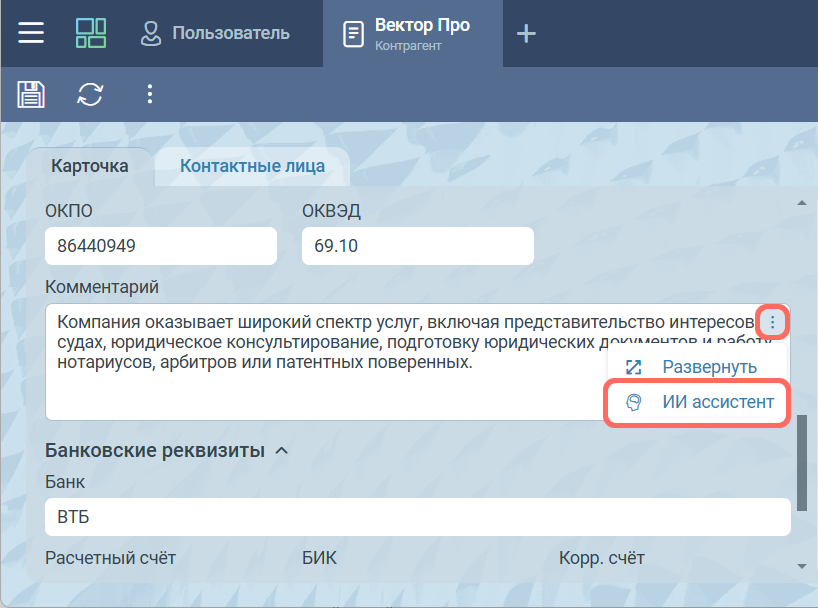
Task: Focus the Банк field containing ВТБ
Action: point(417,517)
